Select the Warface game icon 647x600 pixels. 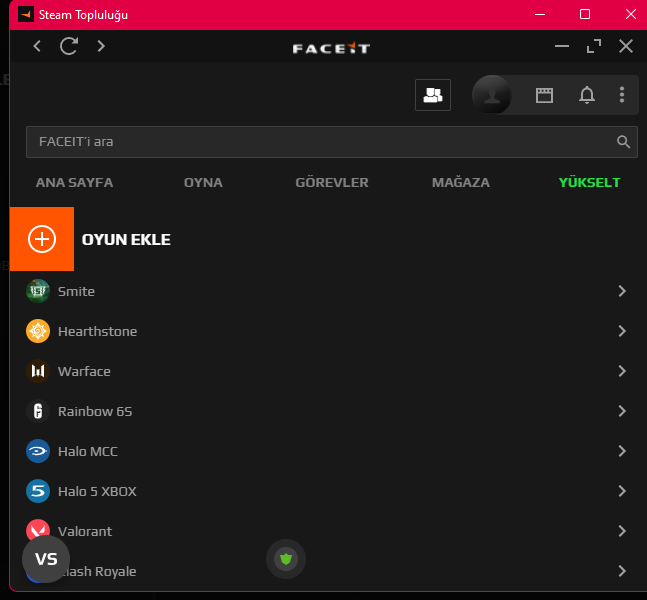pyautogui.click(x=38, y=371)
